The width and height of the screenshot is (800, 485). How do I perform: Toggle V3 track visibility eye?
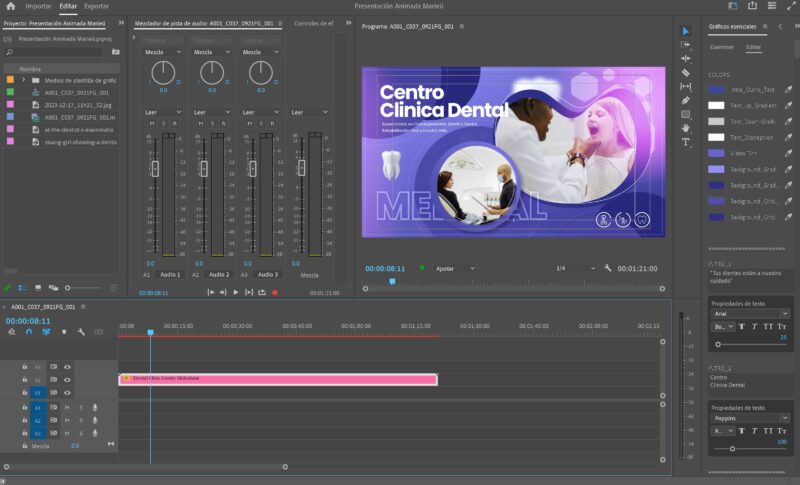click(x=67, y=367)
